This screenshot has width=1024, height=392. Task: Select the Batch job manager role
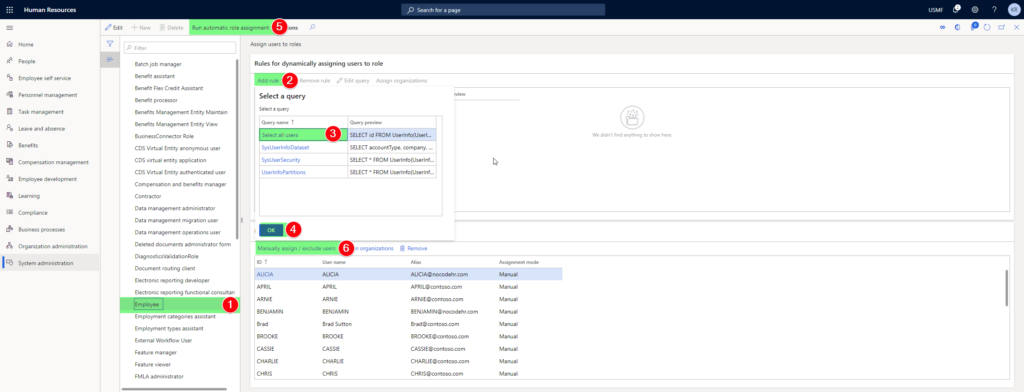point(158,64)
